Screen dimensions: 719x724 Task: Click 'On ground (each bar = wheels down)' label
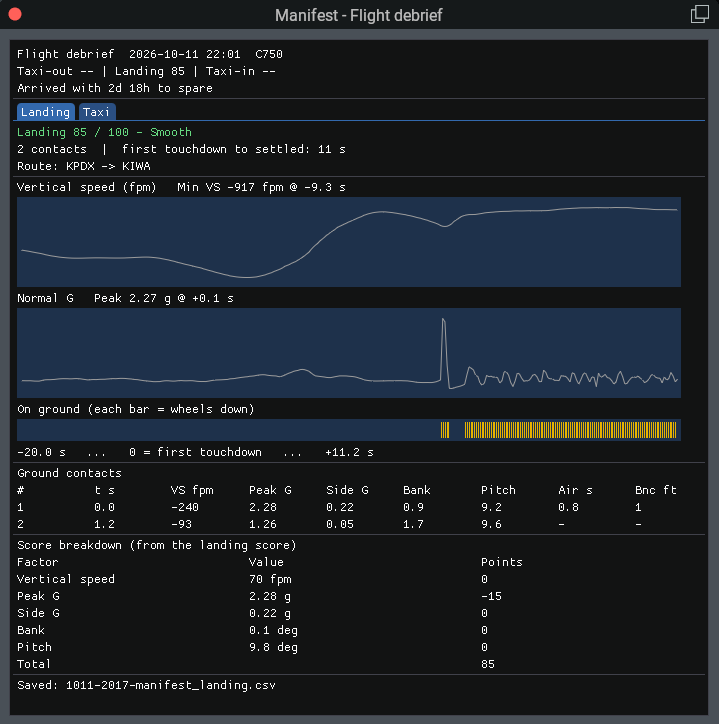(136, 409)
